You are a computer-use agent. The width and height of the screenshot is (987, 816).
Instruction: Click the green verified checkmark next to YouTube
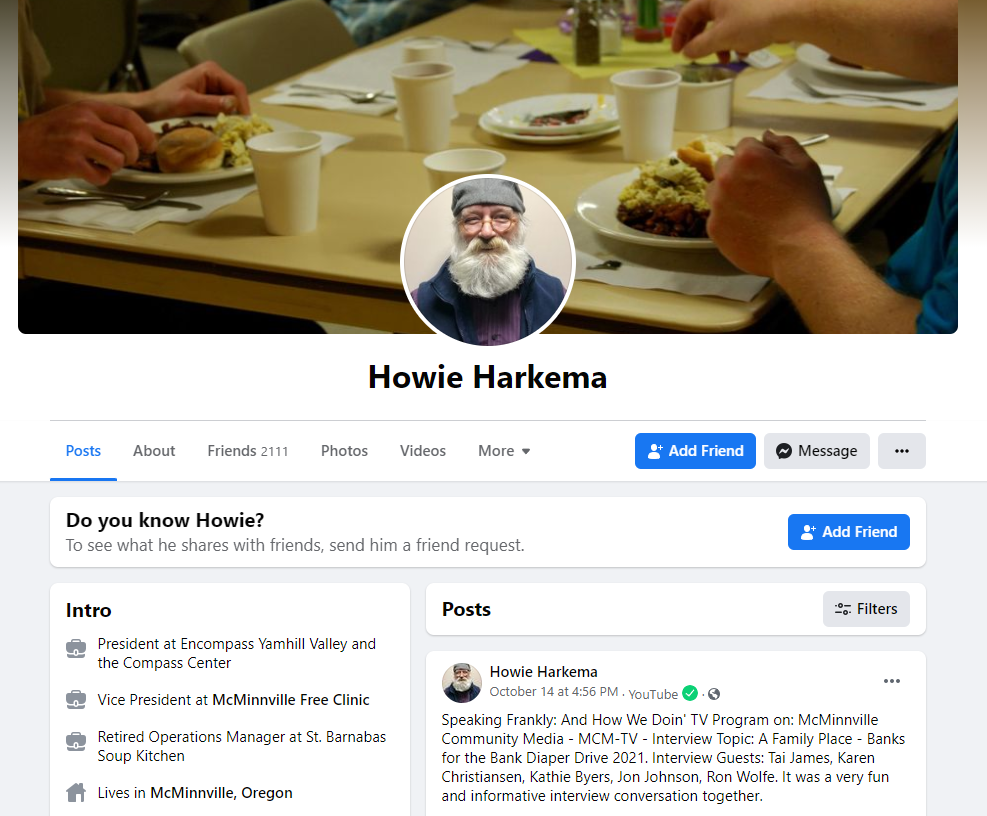coord(690,693)
